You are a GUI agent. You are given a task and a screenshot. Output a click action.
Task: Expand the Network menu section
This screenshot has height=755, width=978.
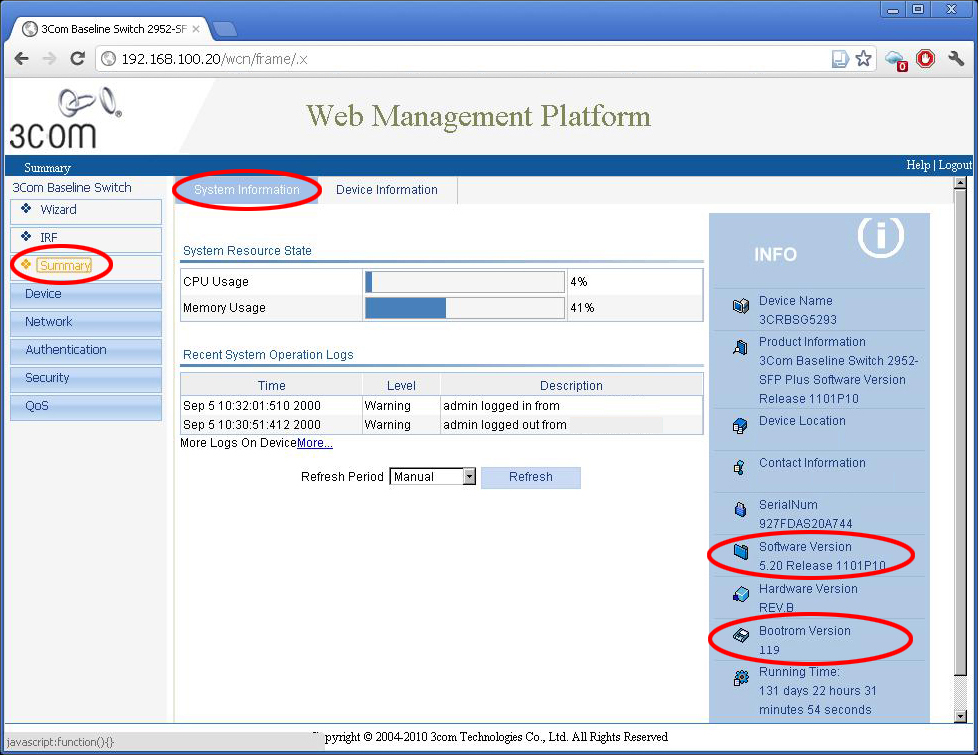[86, 323]
